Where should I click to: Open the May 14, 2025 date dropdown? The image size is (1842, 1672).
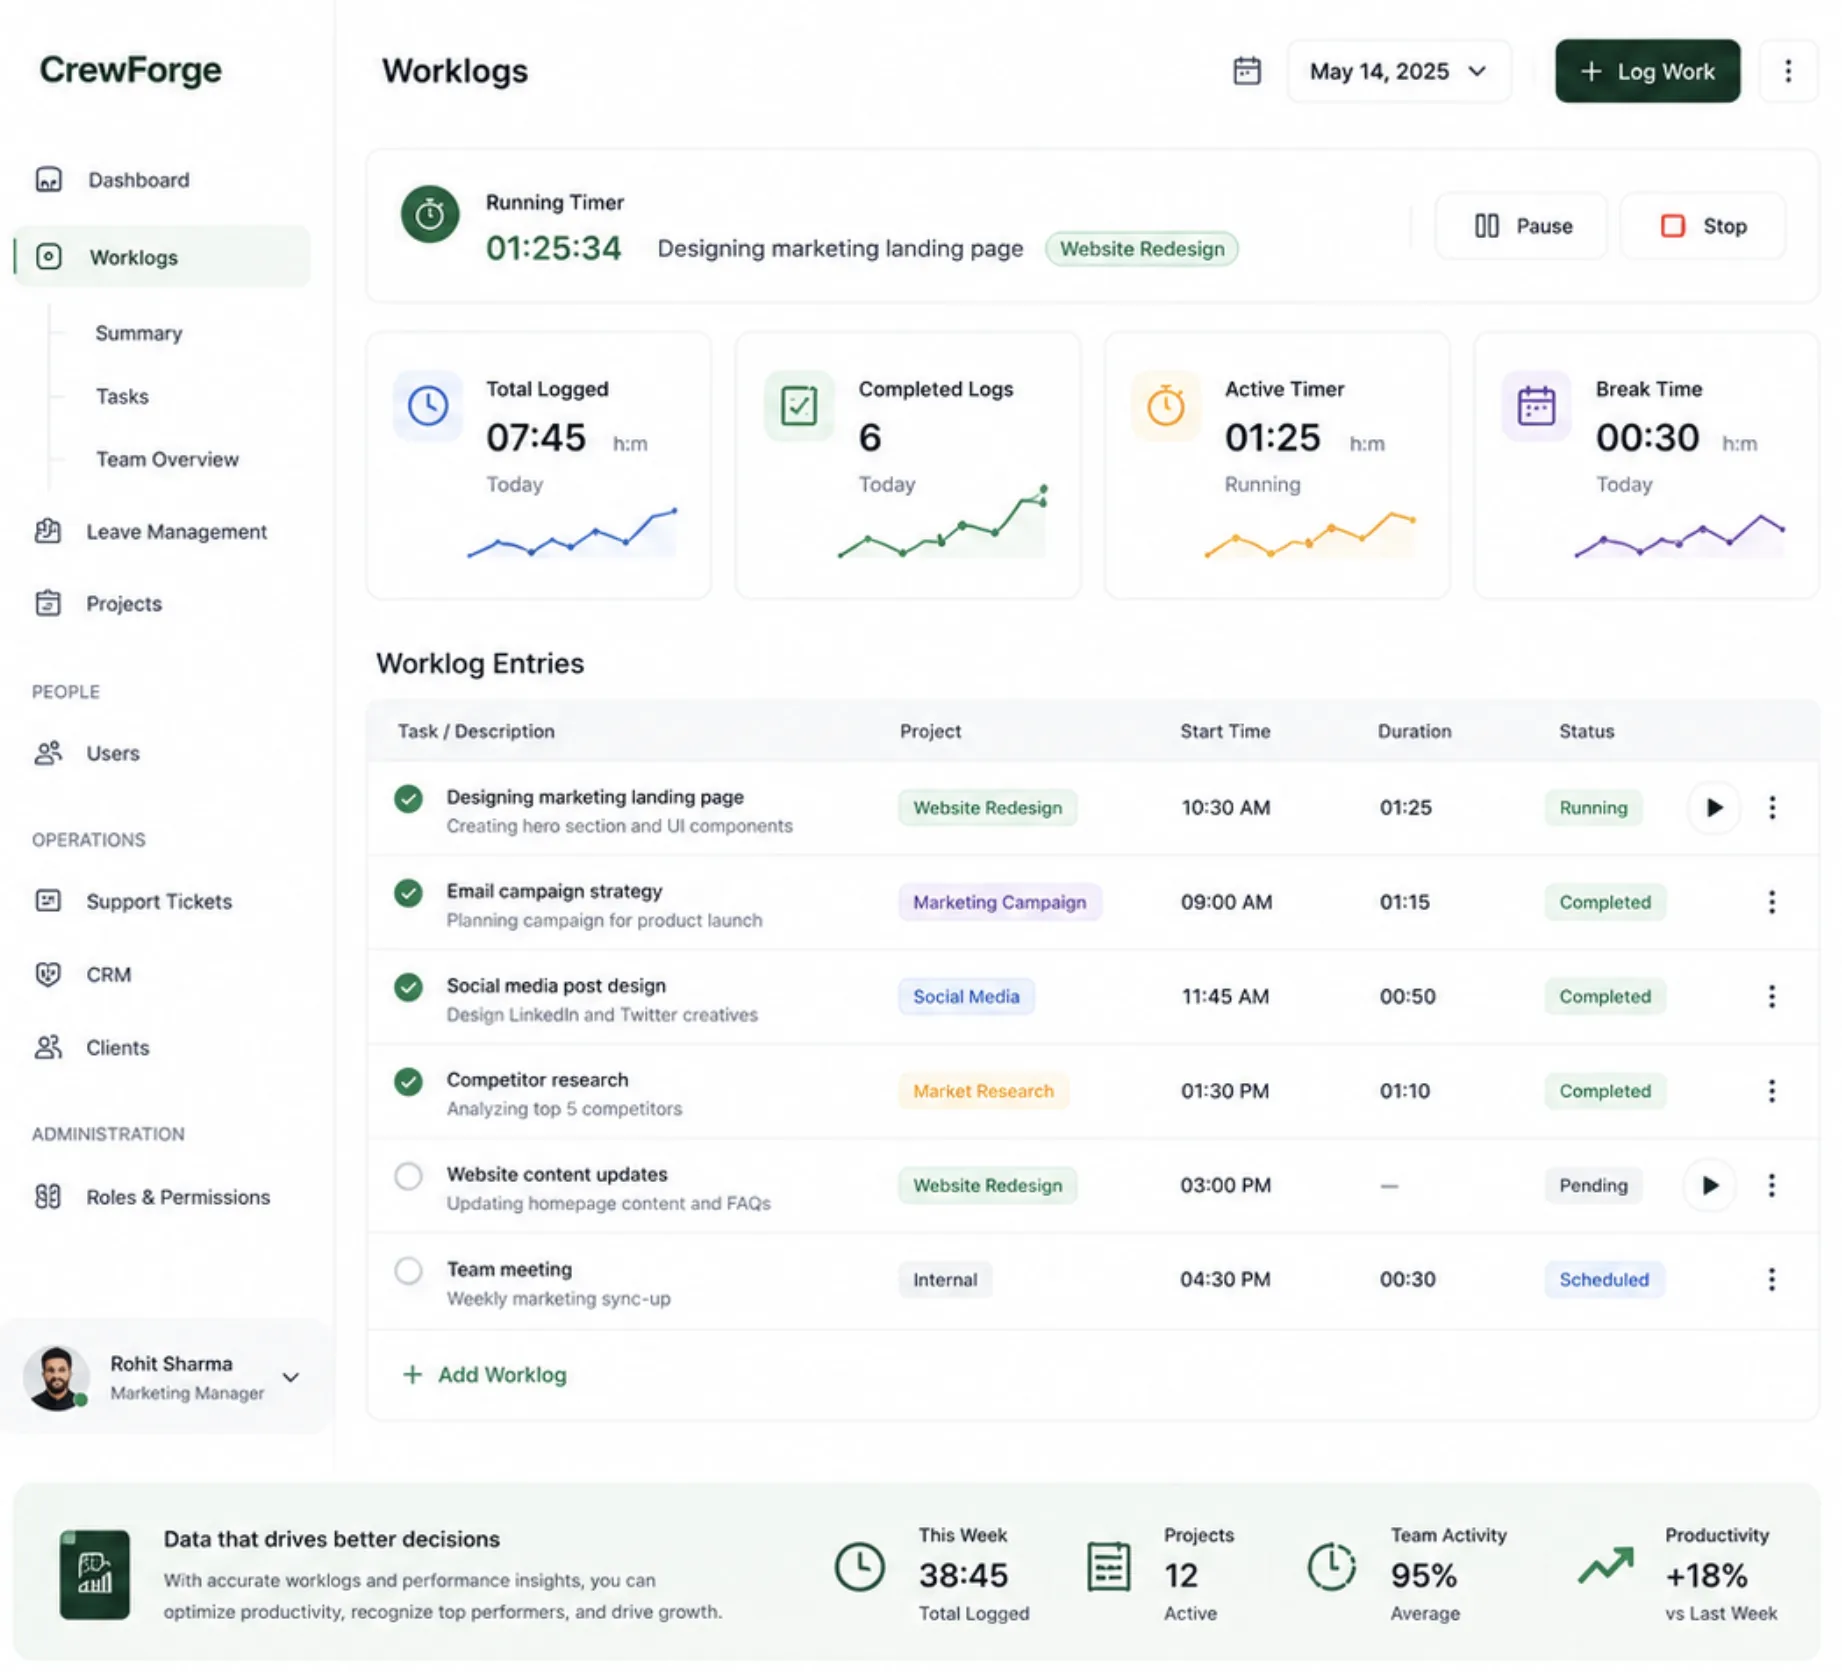click(1398, 71)
